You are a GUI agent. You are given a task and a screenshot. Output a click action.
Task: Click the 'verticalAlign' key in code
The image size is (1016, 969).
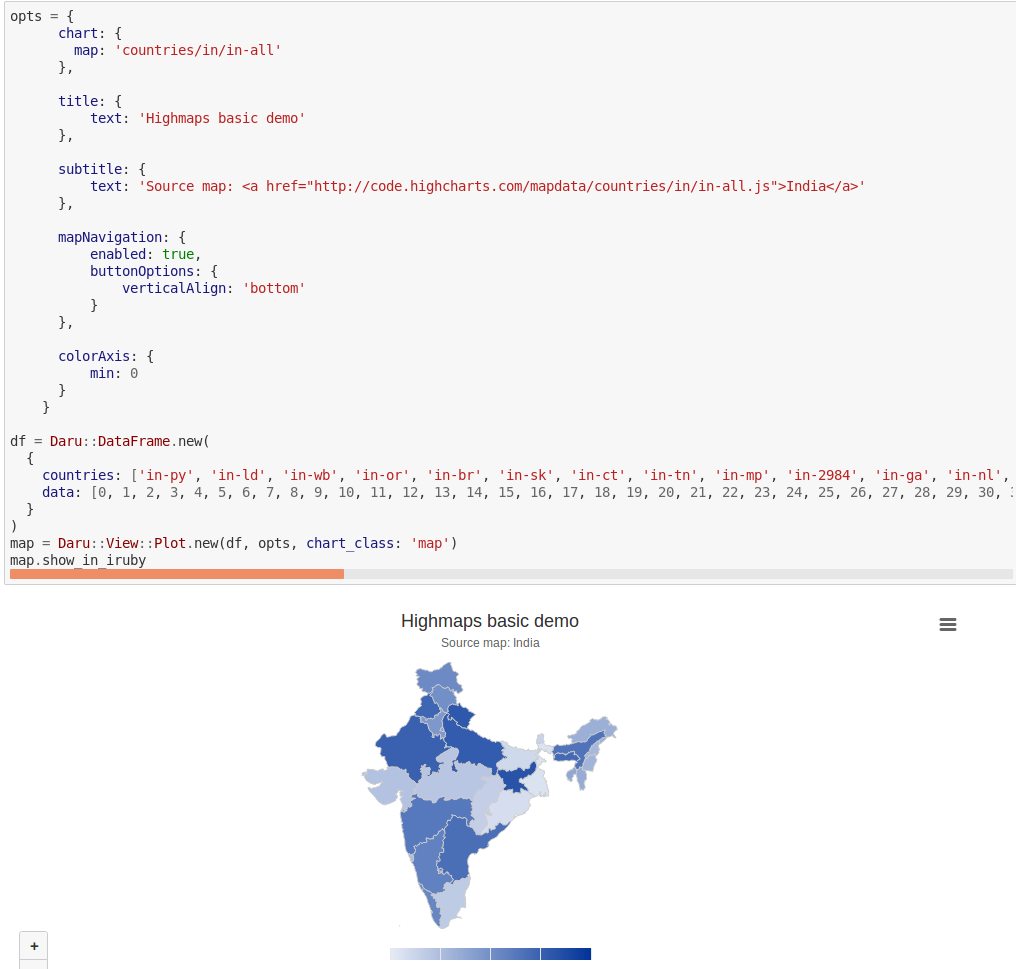(174, 288)
